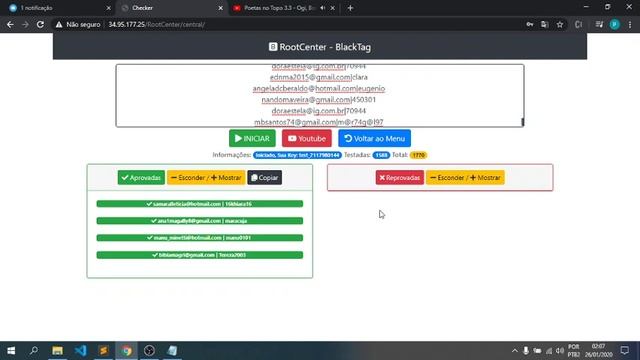
Task: Reload the current page
Action: [x=40, y=24]
